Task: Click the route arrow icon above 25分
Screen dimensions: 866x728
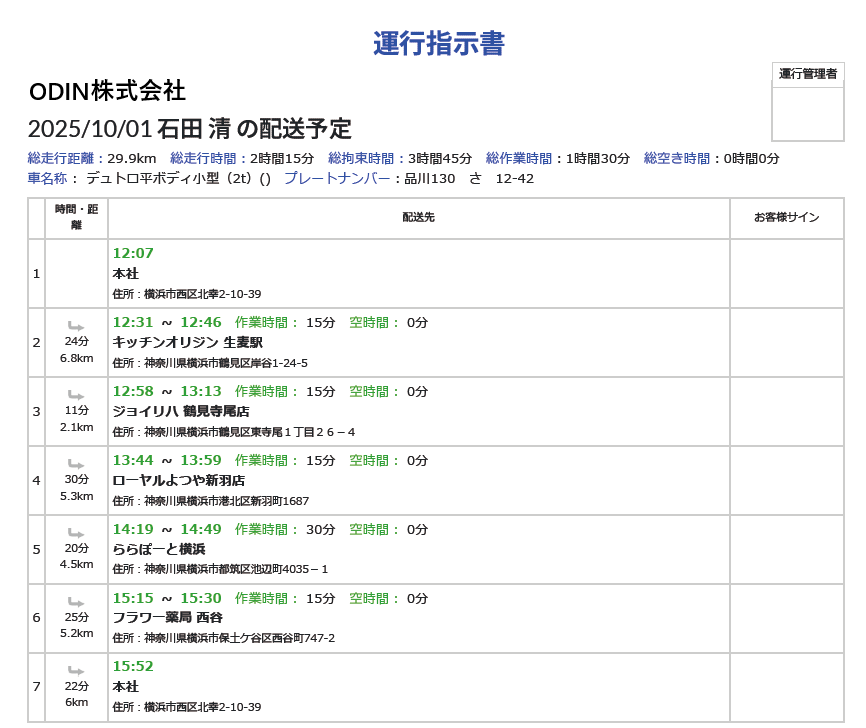Action: (76, 602)
